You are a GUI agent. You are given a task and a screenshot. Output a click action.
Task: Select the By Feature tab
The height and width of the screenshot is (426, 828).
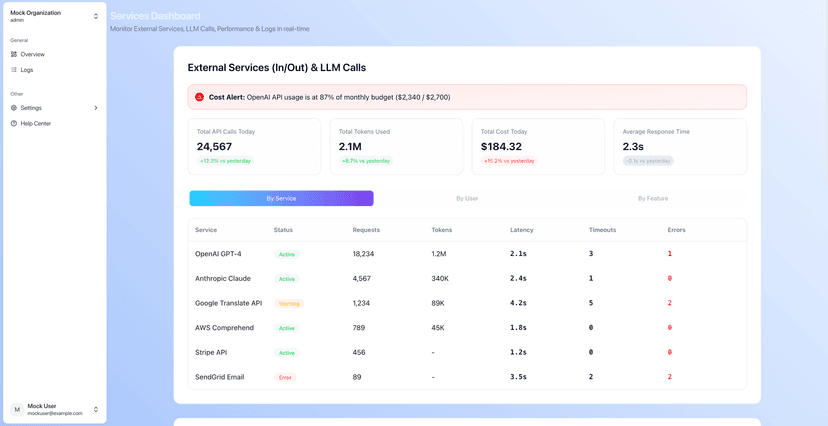653,198
